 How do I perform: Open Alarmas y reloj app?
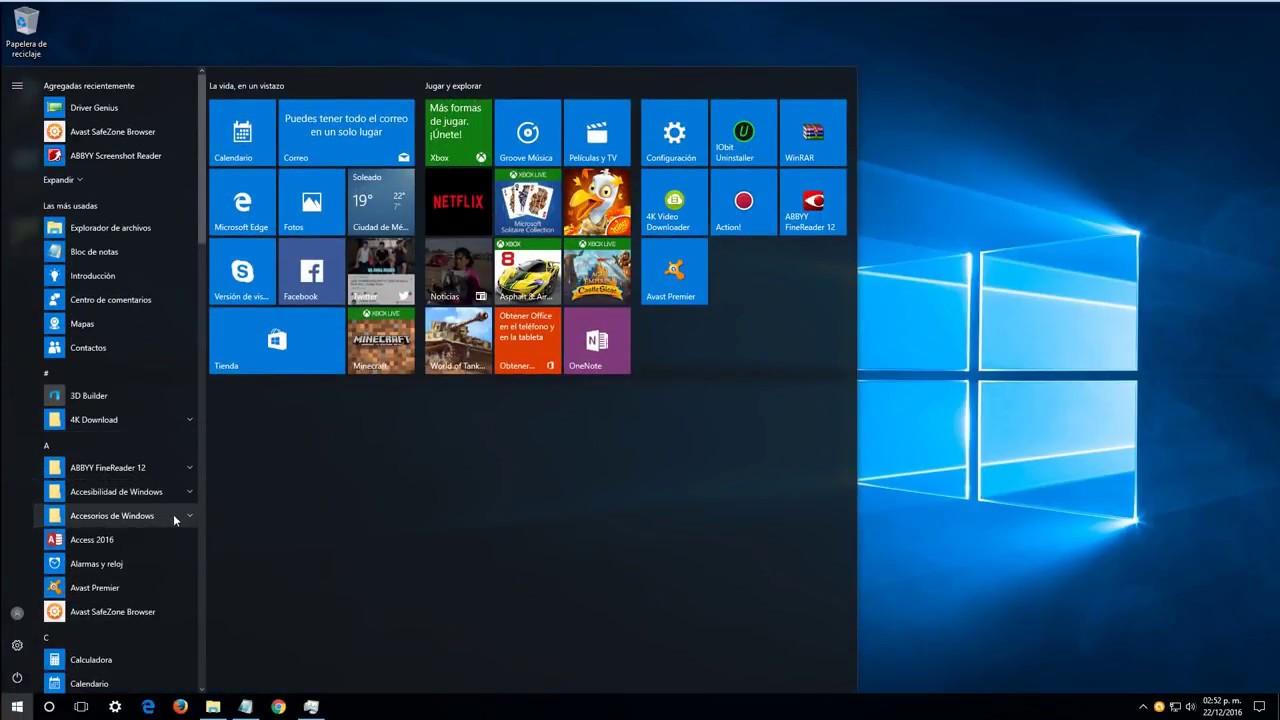click(x=117, y=564)
